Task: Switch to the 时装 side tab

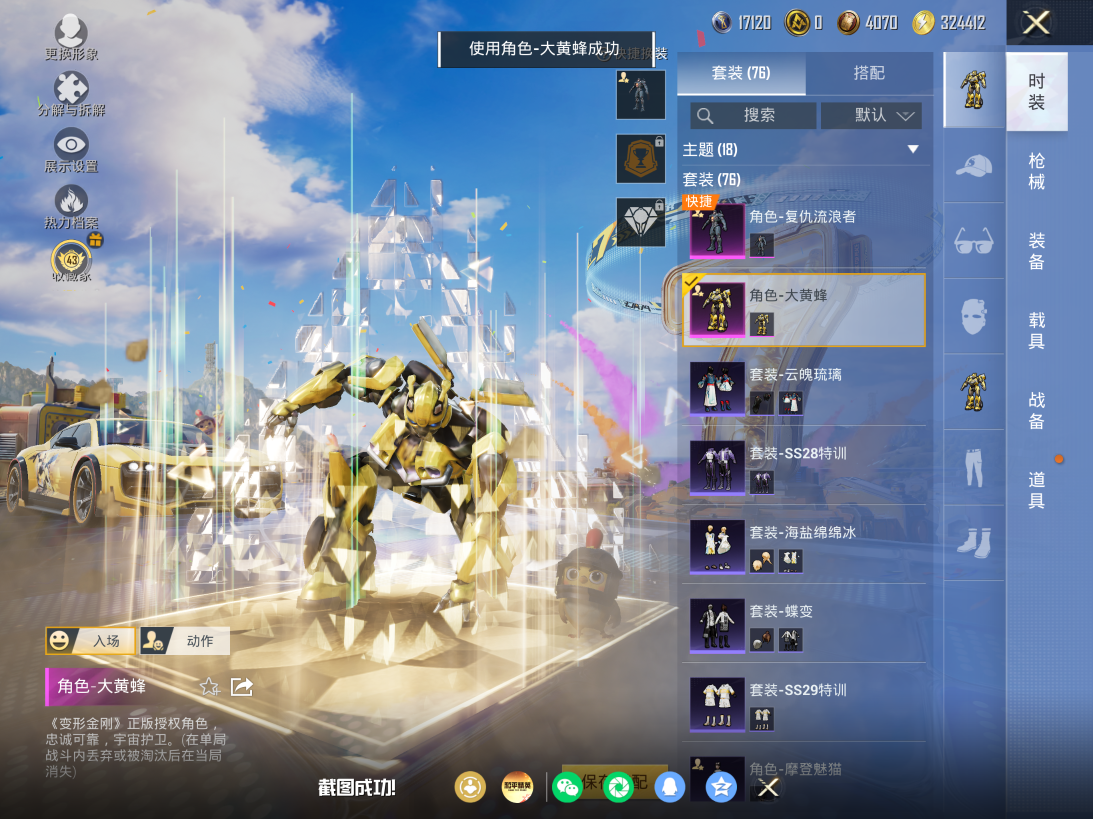Action: click(1037, 92)
